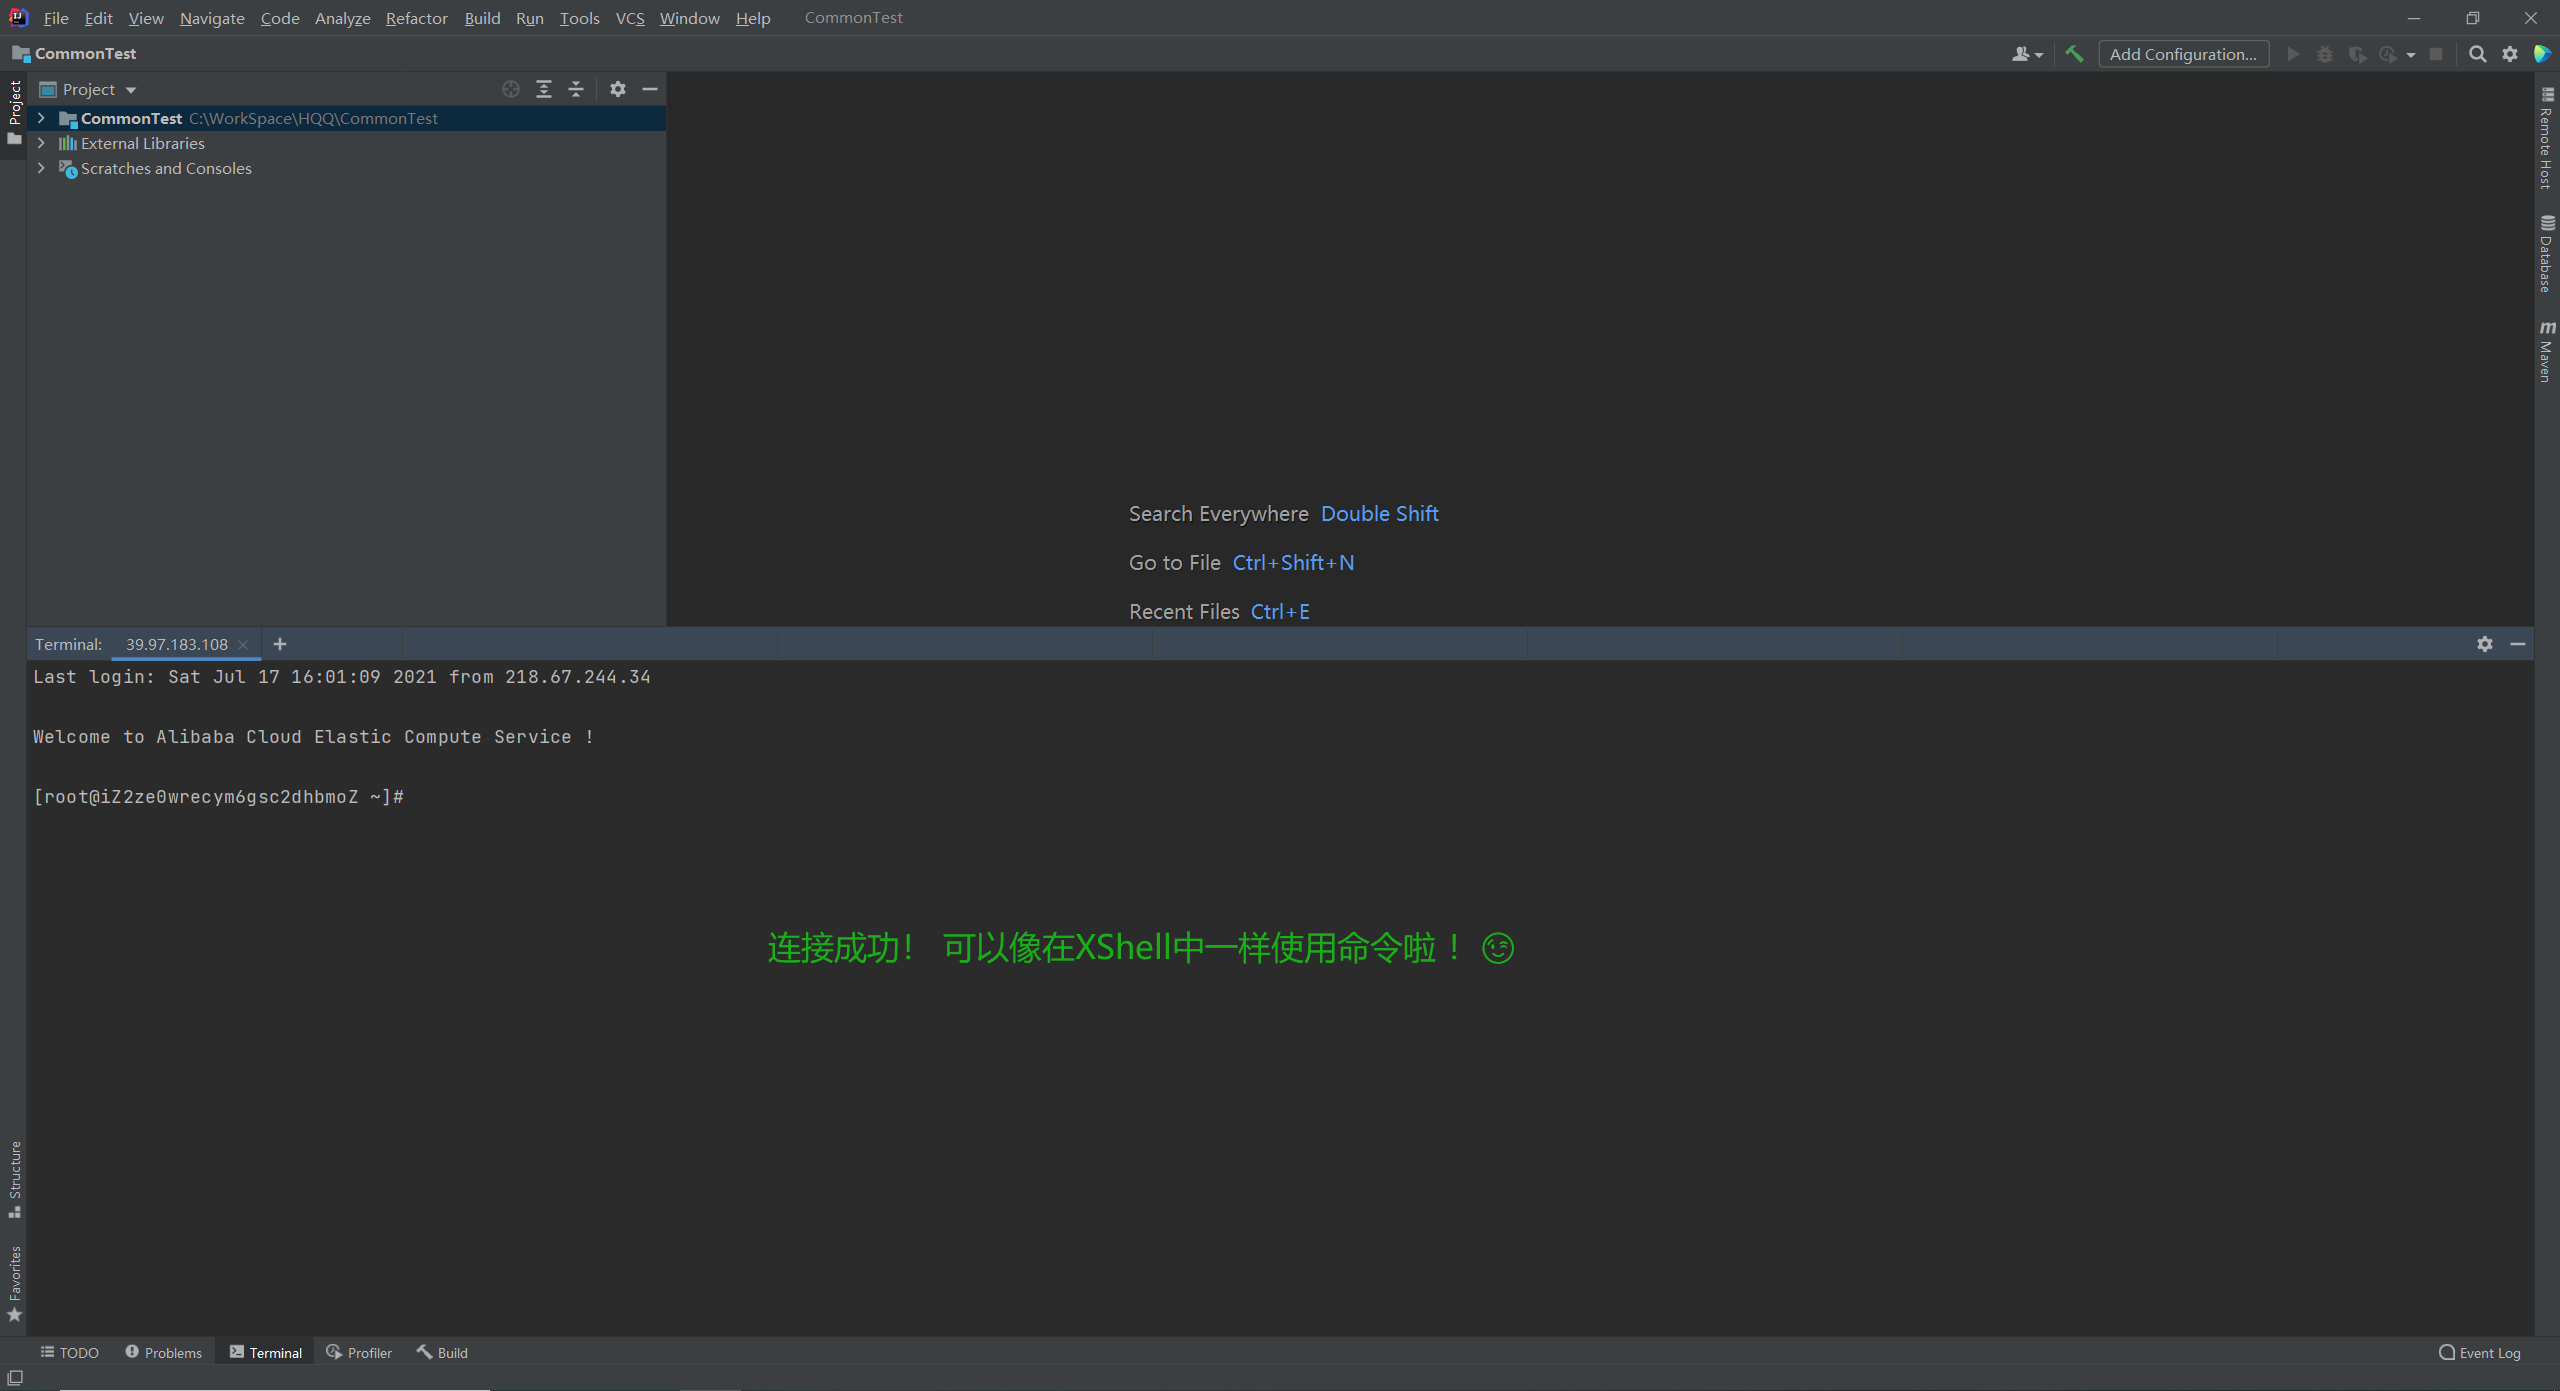
Task: Open the Analyze menu
Action: point(342,18)
